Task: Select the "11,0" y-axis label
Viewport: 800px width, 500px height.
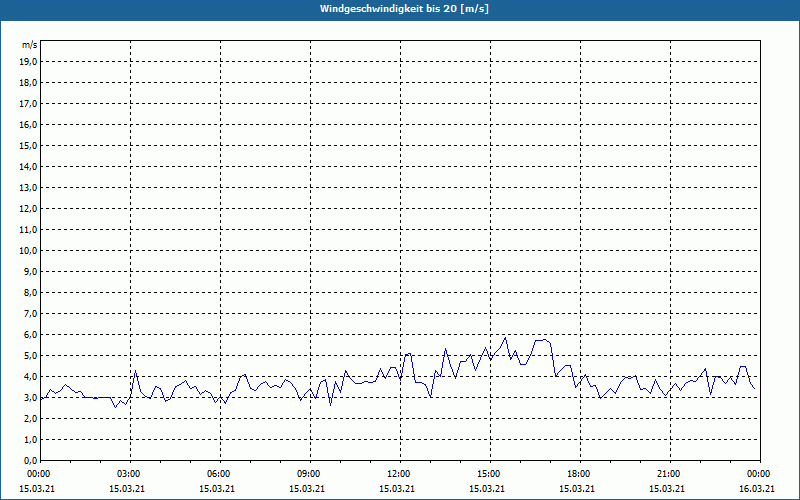Action: click(x=29, y=230)
